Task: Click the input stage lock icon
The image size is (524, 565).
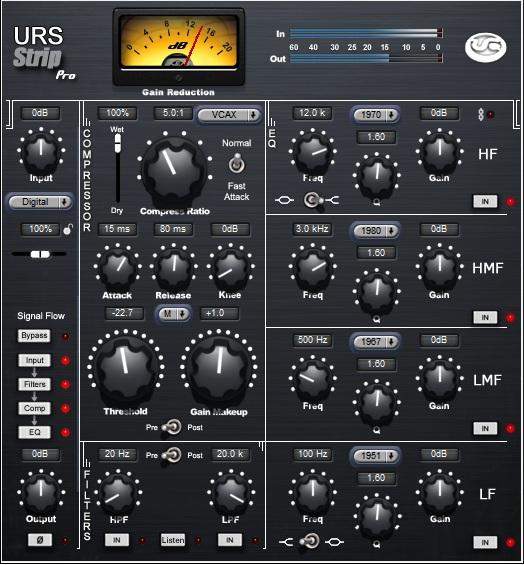Action: 68,229
